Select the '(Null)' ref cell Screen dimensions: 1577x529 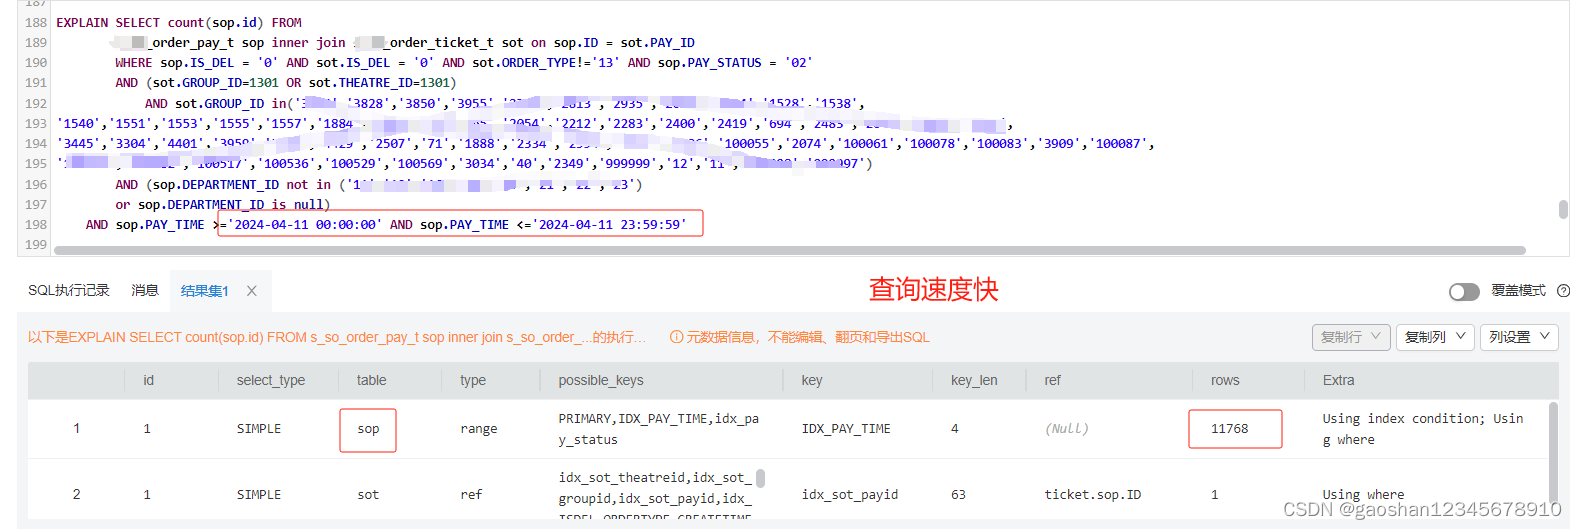tap(1066, 429)
